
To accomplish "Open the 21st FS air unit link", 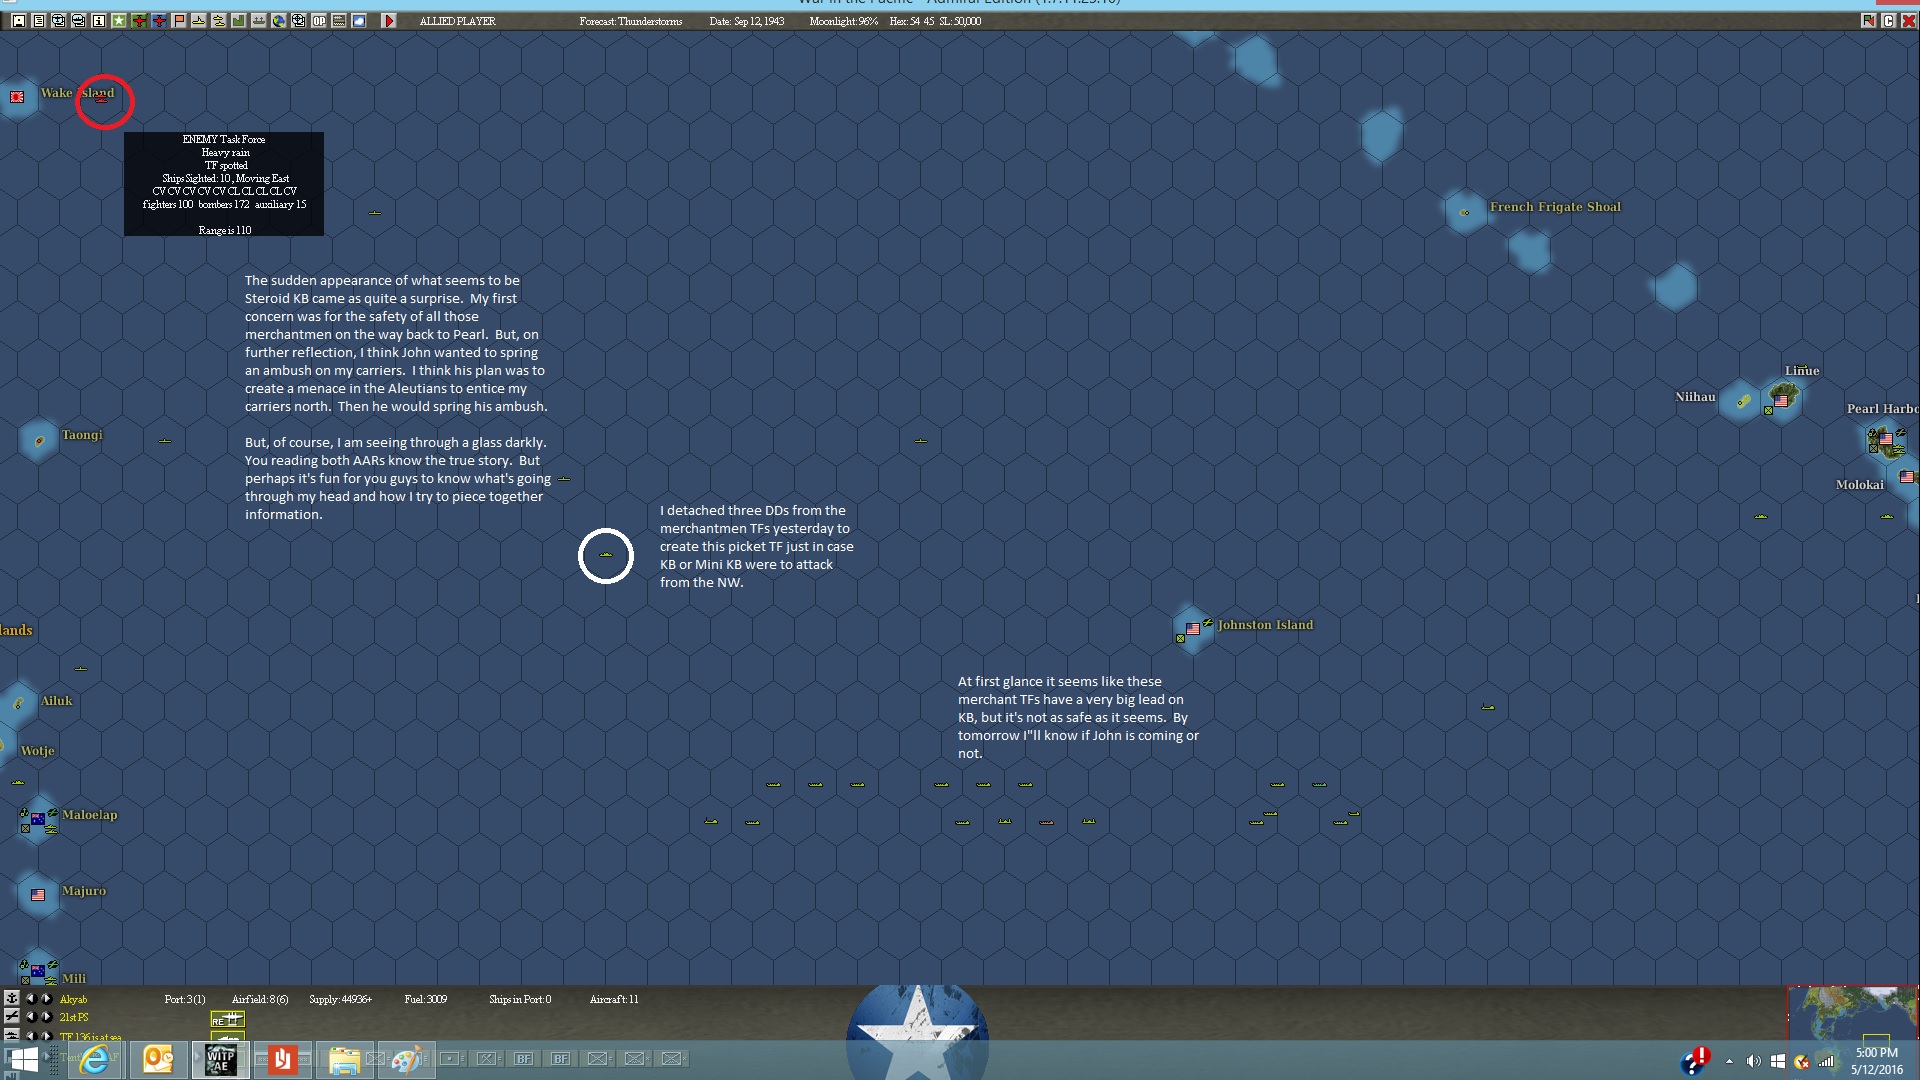I will click(74, 1018).
